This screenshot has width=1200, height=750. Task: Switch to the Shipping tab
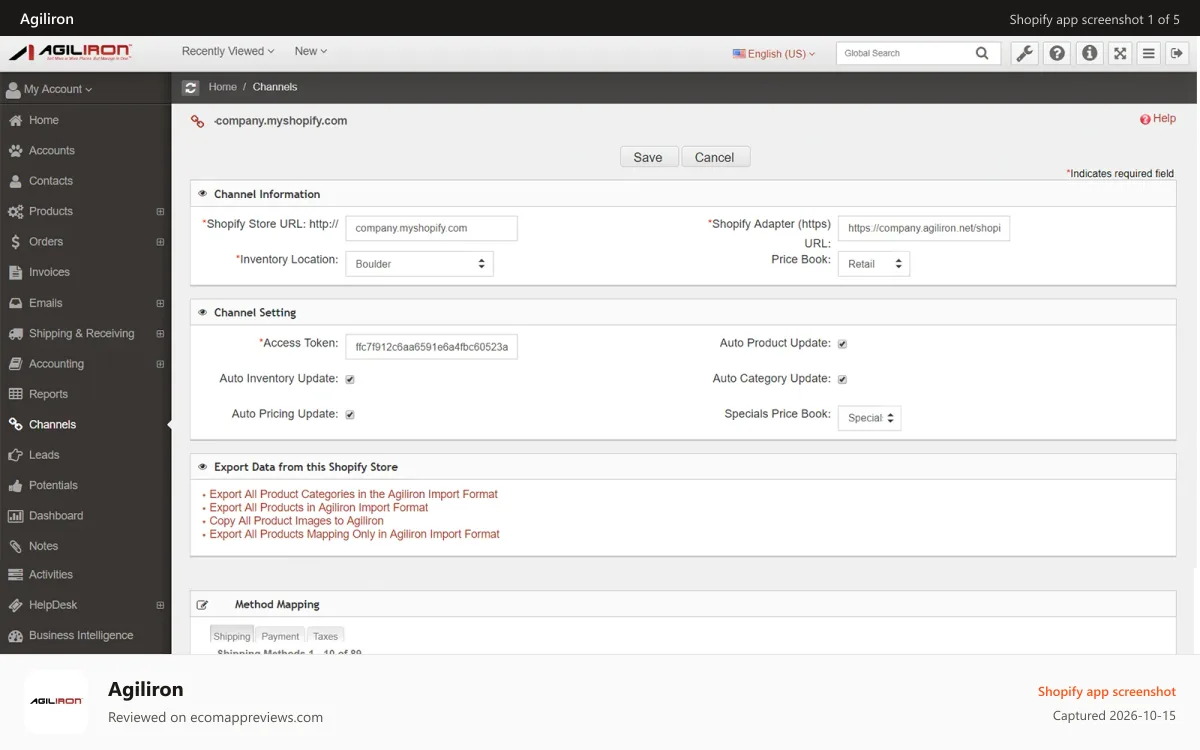[x=232, y=636]
